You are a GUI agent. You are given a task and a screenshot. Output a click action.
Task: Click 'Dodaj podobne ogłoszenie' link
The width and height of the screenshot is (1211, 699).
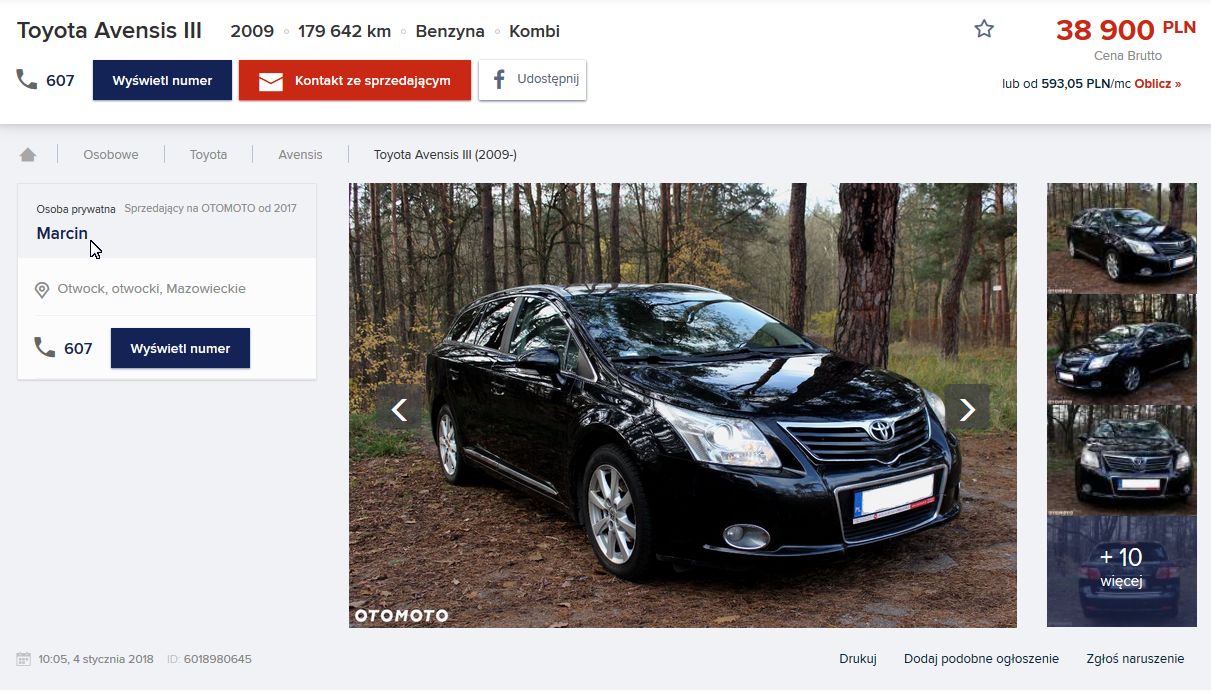tap(981, 659)
